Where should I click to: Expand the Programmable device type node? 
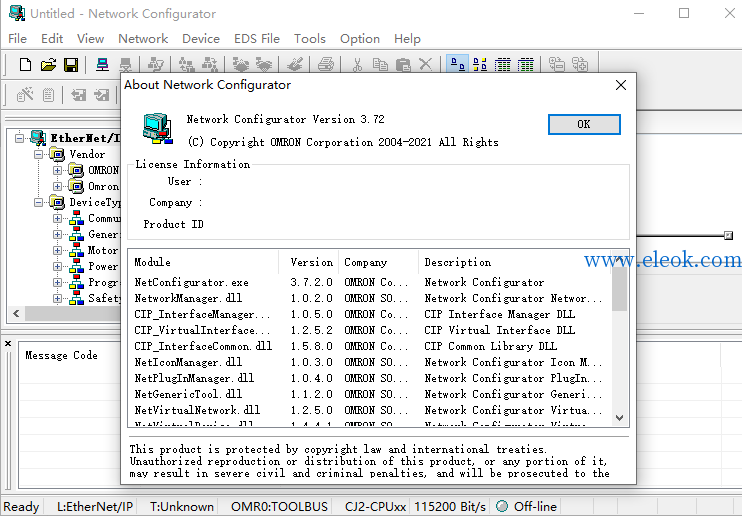click(57, 283)
